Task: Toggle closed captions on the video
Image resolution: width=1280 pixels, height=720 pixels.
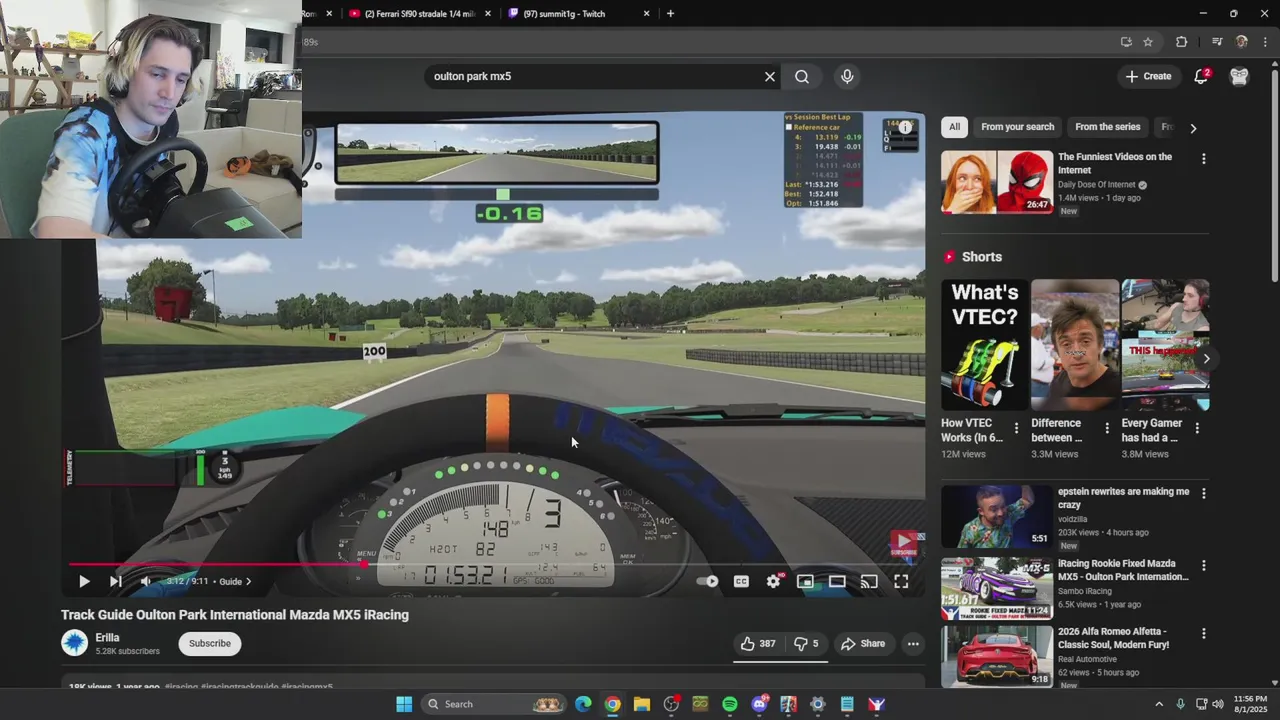Action: [x=741, y=581]
